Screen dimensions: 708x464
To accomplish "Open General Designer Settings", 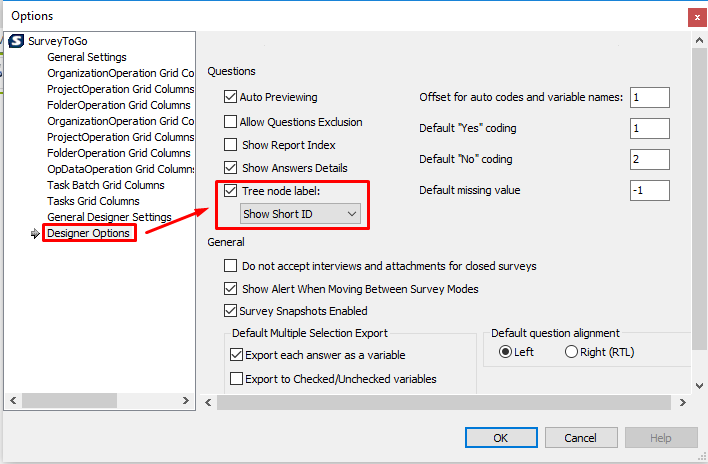I will tap(109, 217).
